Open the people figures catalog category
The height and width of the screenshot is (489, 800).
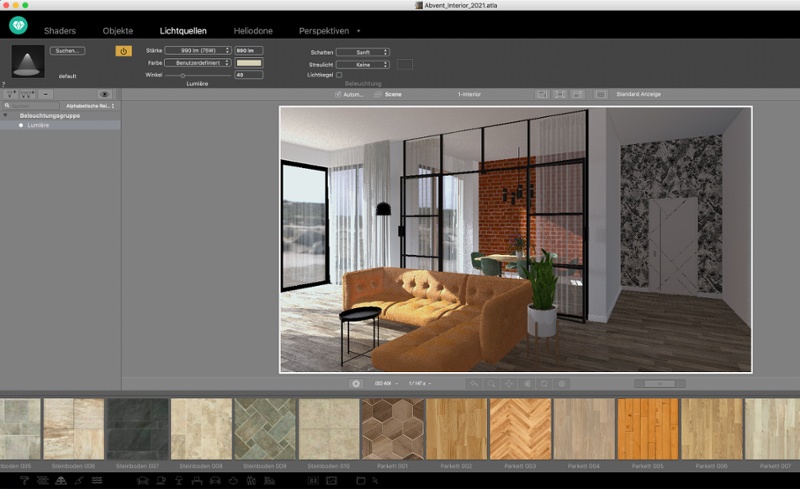[251, 480]
